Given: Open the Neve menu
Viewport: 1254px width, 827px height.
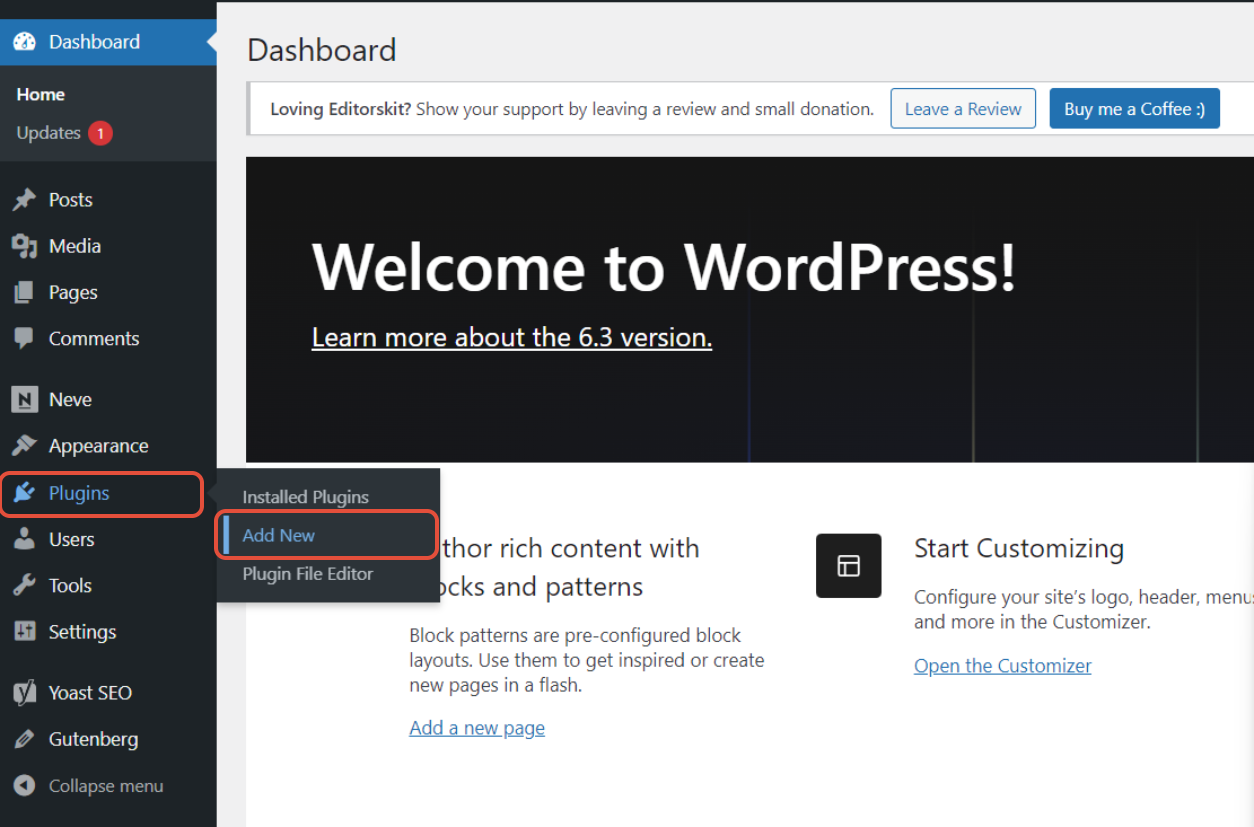Looking at the screenshot, I should click(108, 399).
